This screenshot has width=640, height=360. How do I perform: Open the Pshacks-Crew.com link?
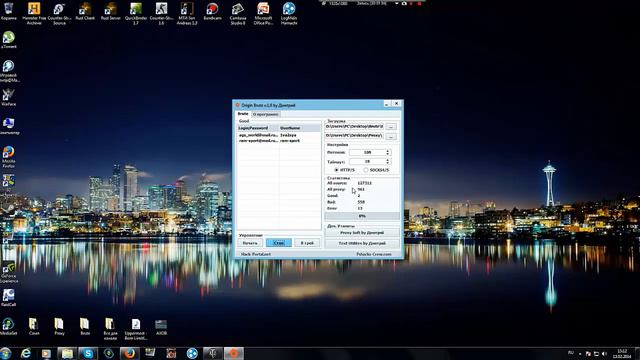(374, 254)
